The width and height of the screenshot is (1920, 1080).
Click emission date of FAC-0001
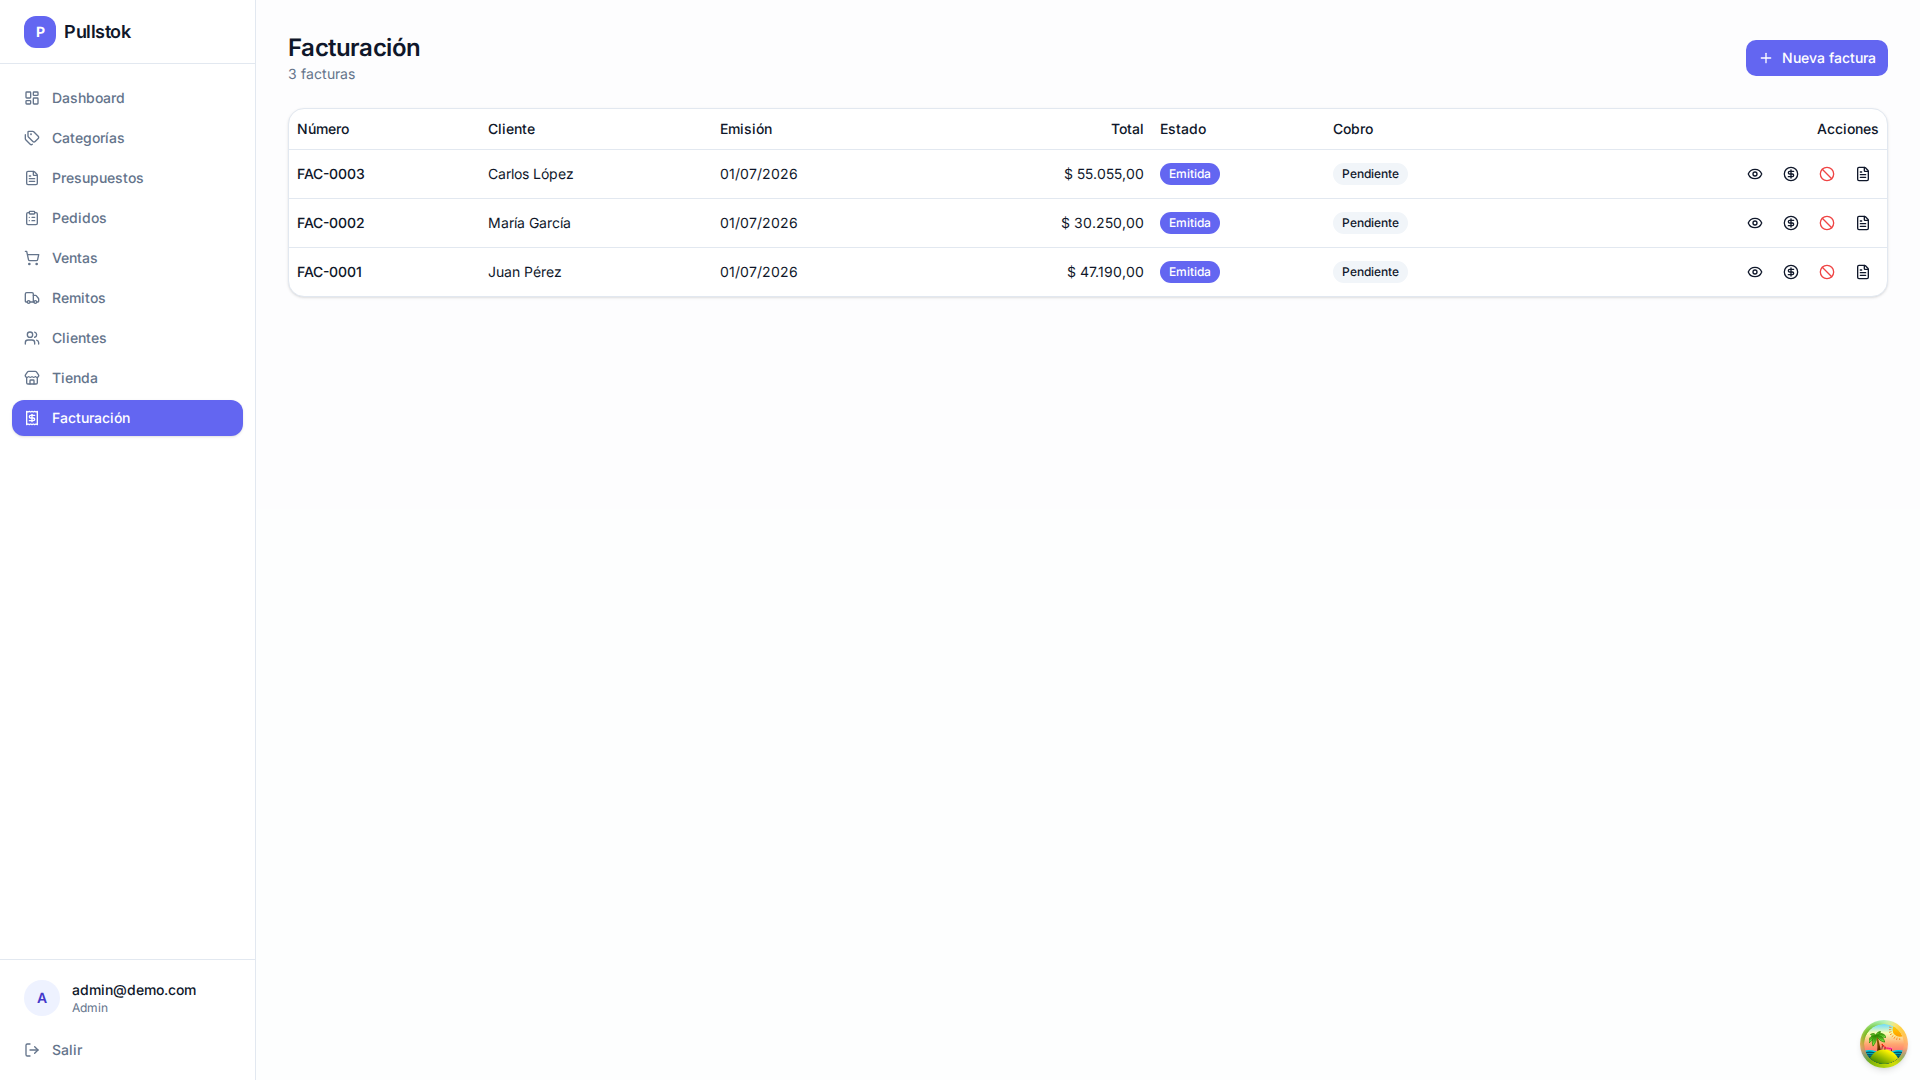[759, 272]
